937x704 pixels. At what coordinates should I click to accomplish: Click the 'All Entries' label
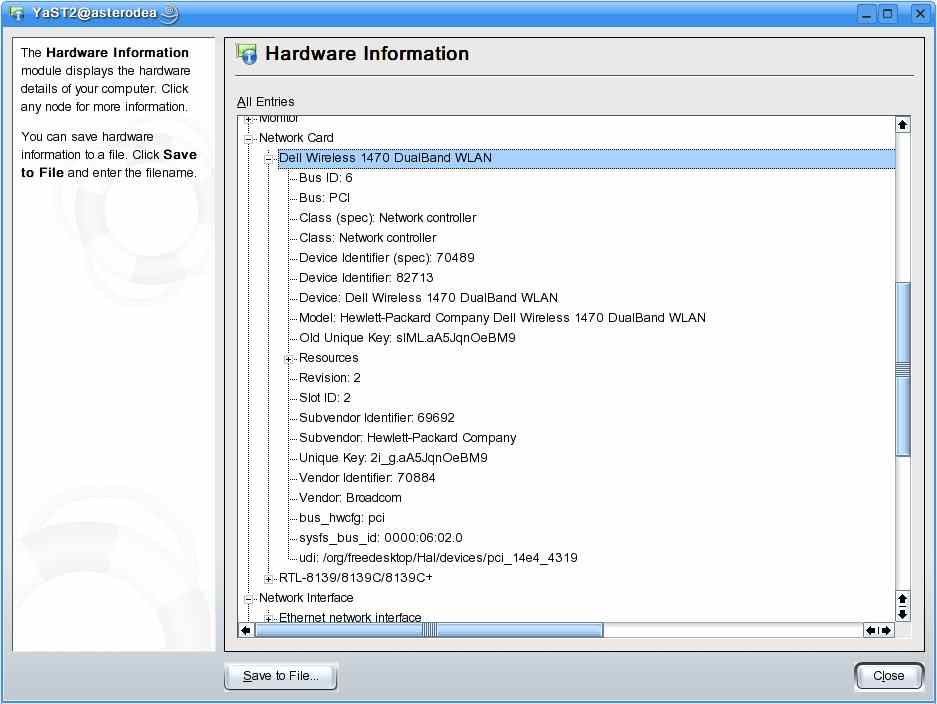click(x=266, y=102)
